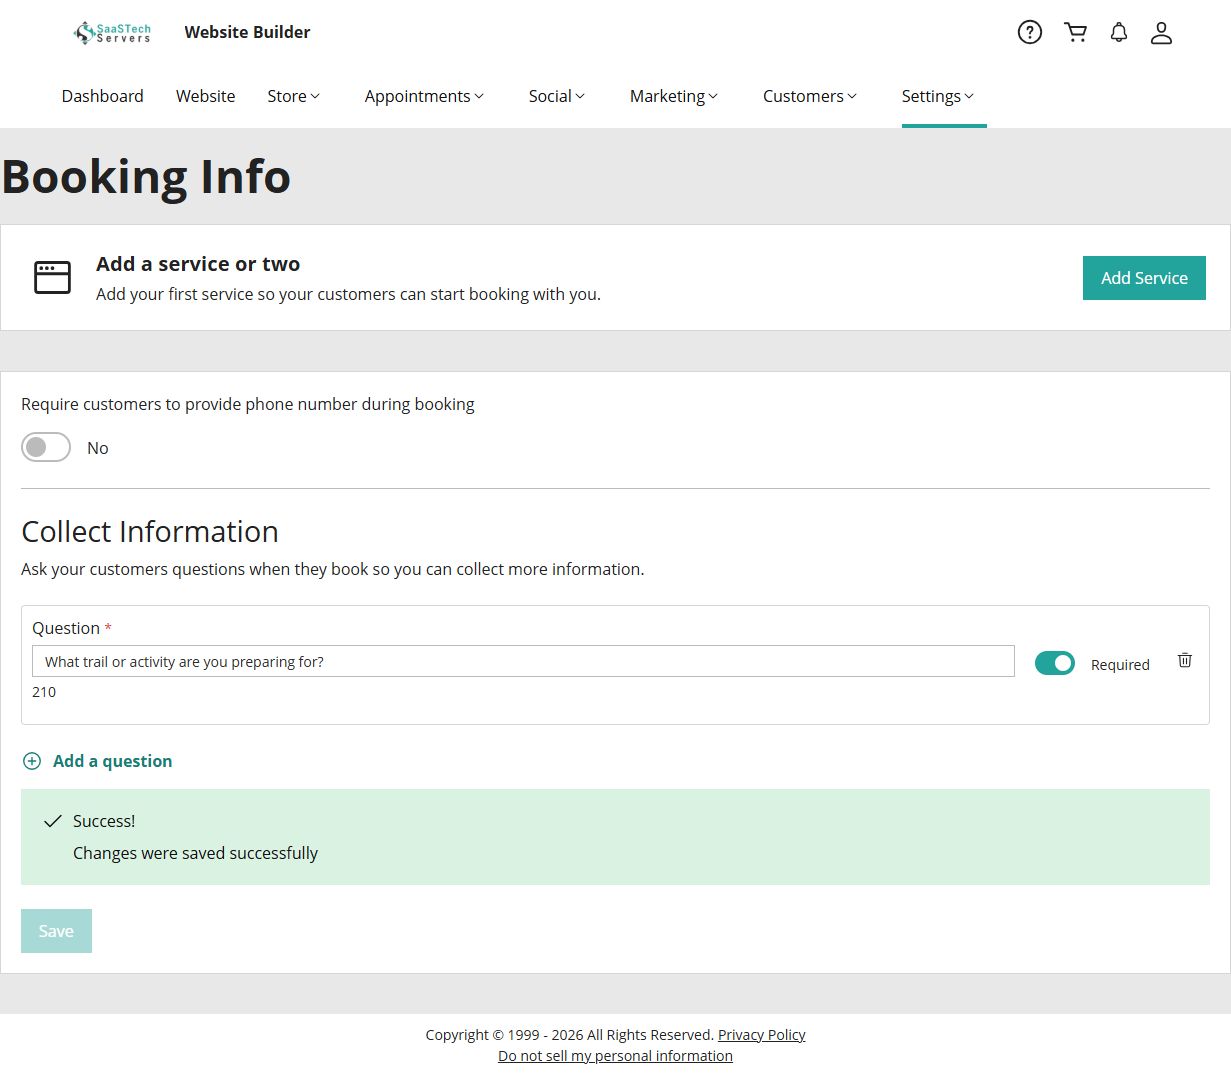Click the Website Builder title
The image size is (1231, 1076).
pyautogui.click(x=247, y=32)
